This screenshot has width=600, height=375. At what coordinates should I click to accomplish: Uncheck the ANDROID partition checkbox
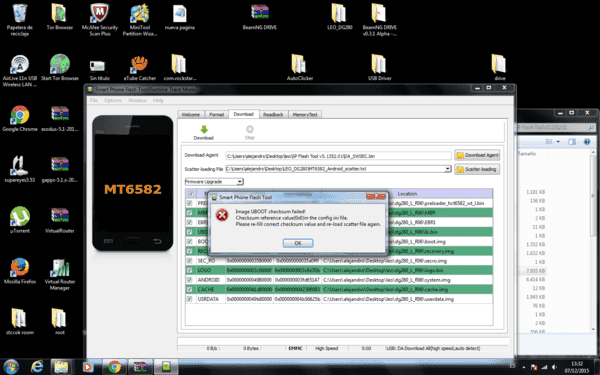click(189, 280)
